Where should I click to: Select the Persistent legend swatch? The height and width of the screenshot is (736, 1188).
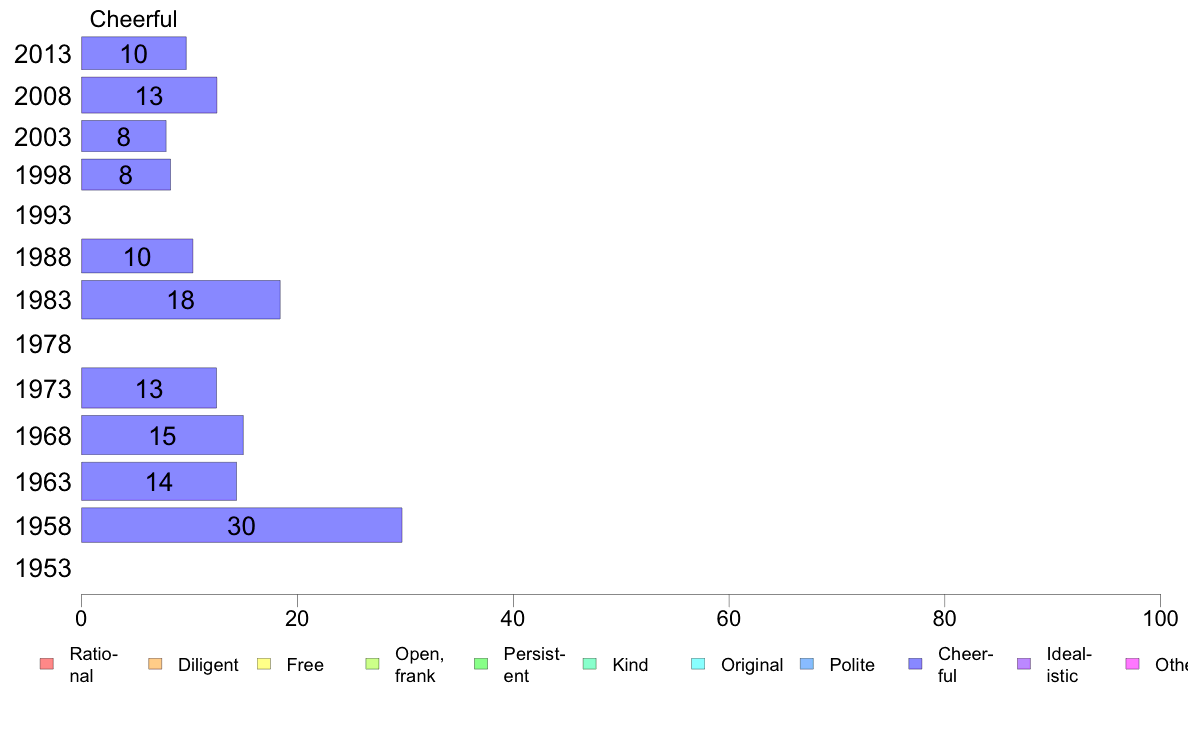pyautogui.click(x=481, y=664)
